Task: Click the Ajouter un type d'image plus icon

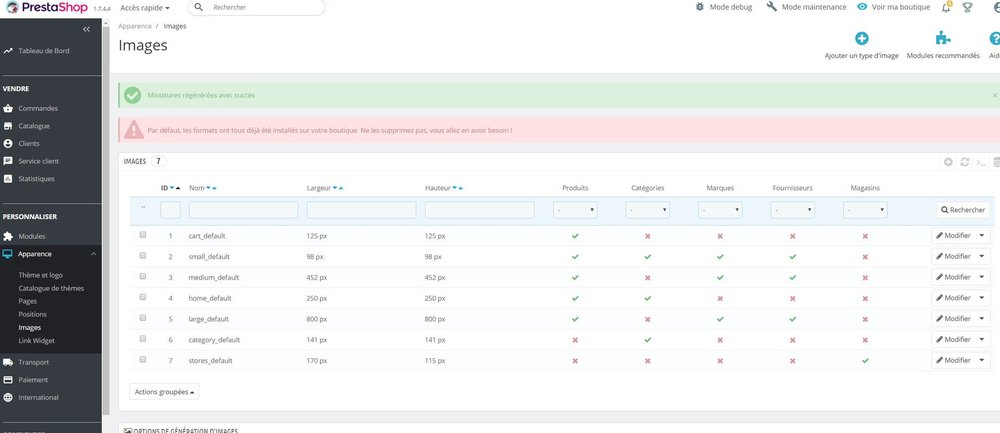Action: [x=862, y=39]
